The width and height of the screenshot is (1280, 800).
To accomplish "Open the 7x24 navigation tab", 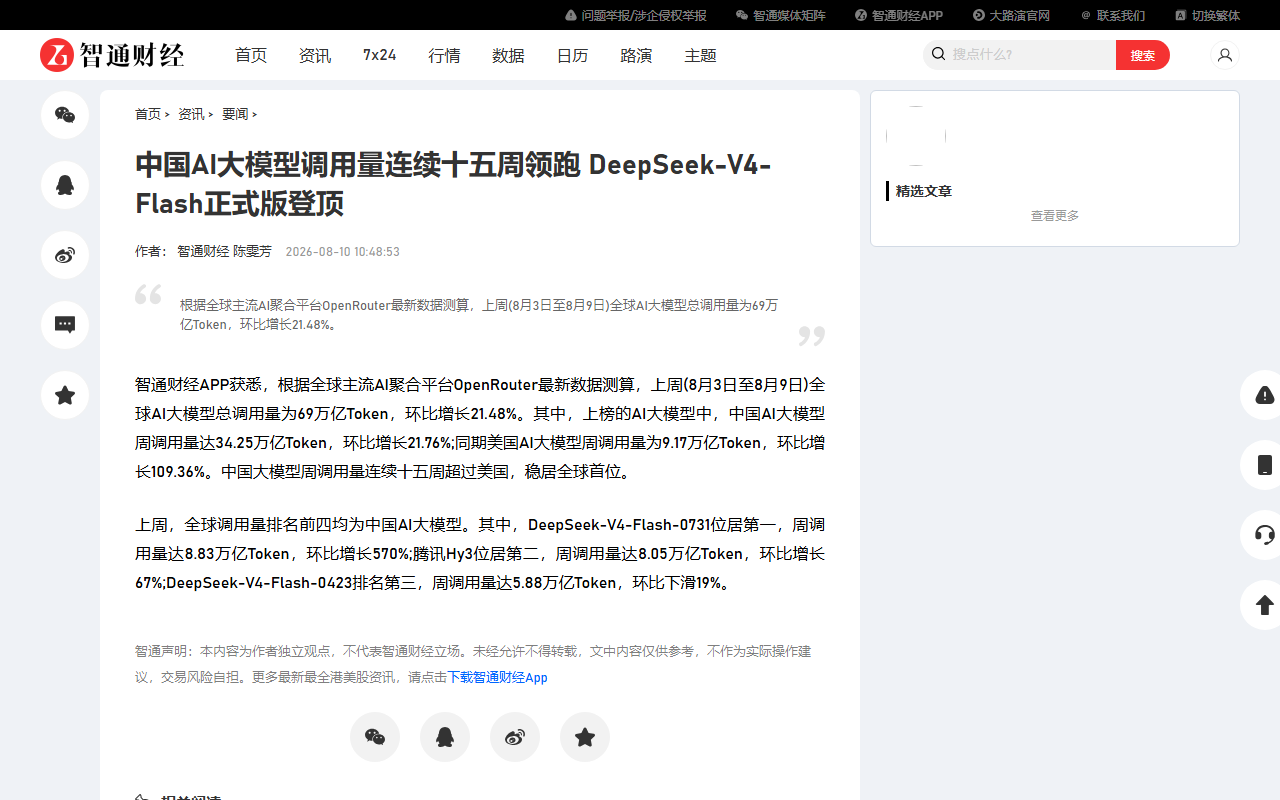I will [380, 55].
